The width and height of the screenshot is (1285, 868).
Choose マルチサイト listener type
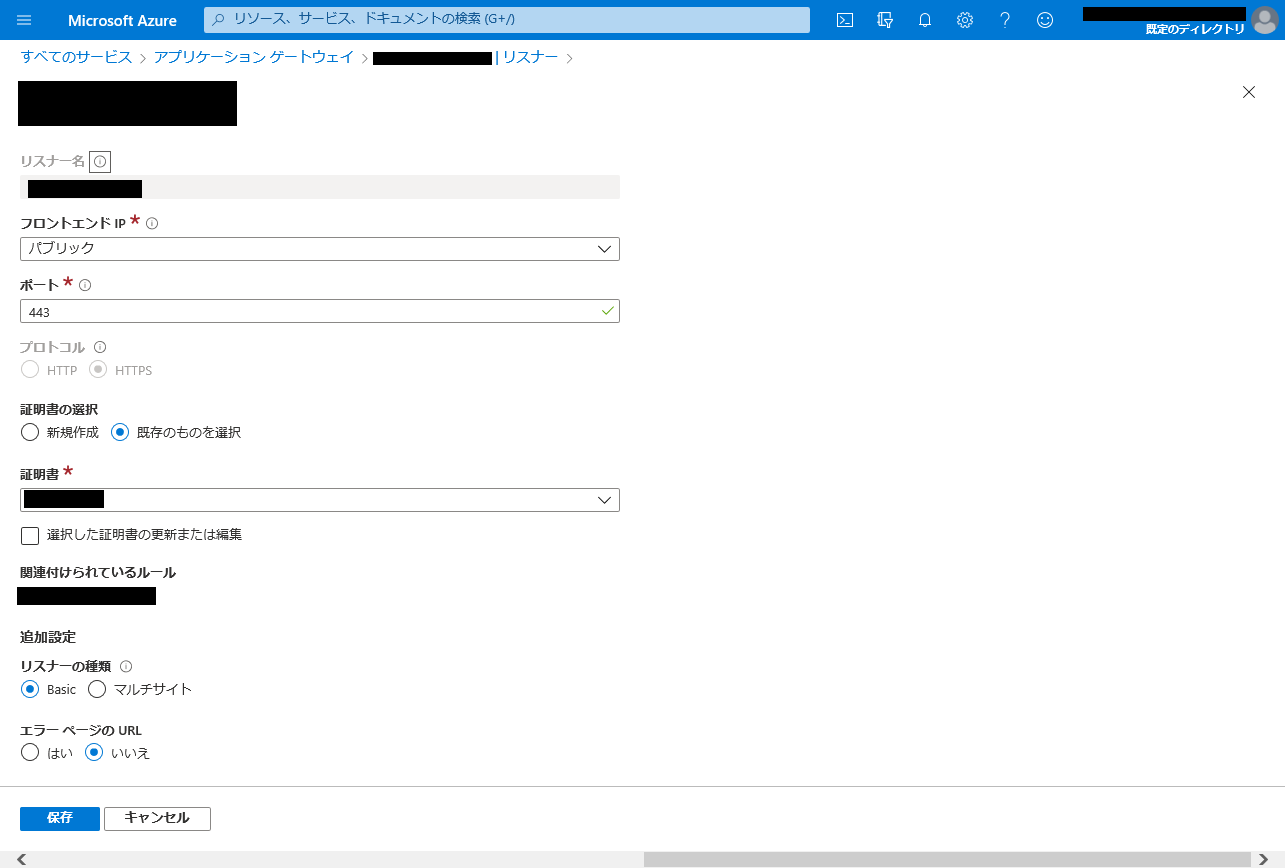point(97,689)
